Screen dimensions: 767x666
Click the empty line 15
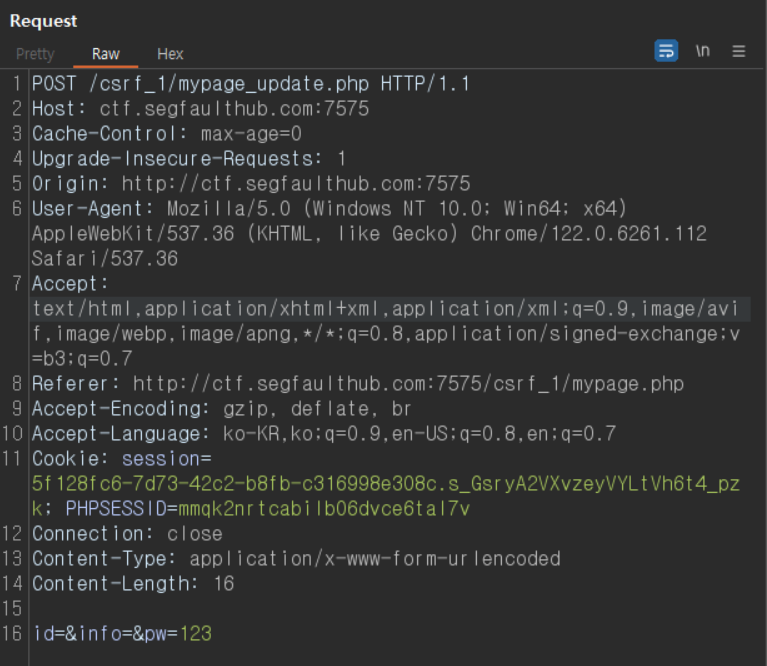click(389, 609)
